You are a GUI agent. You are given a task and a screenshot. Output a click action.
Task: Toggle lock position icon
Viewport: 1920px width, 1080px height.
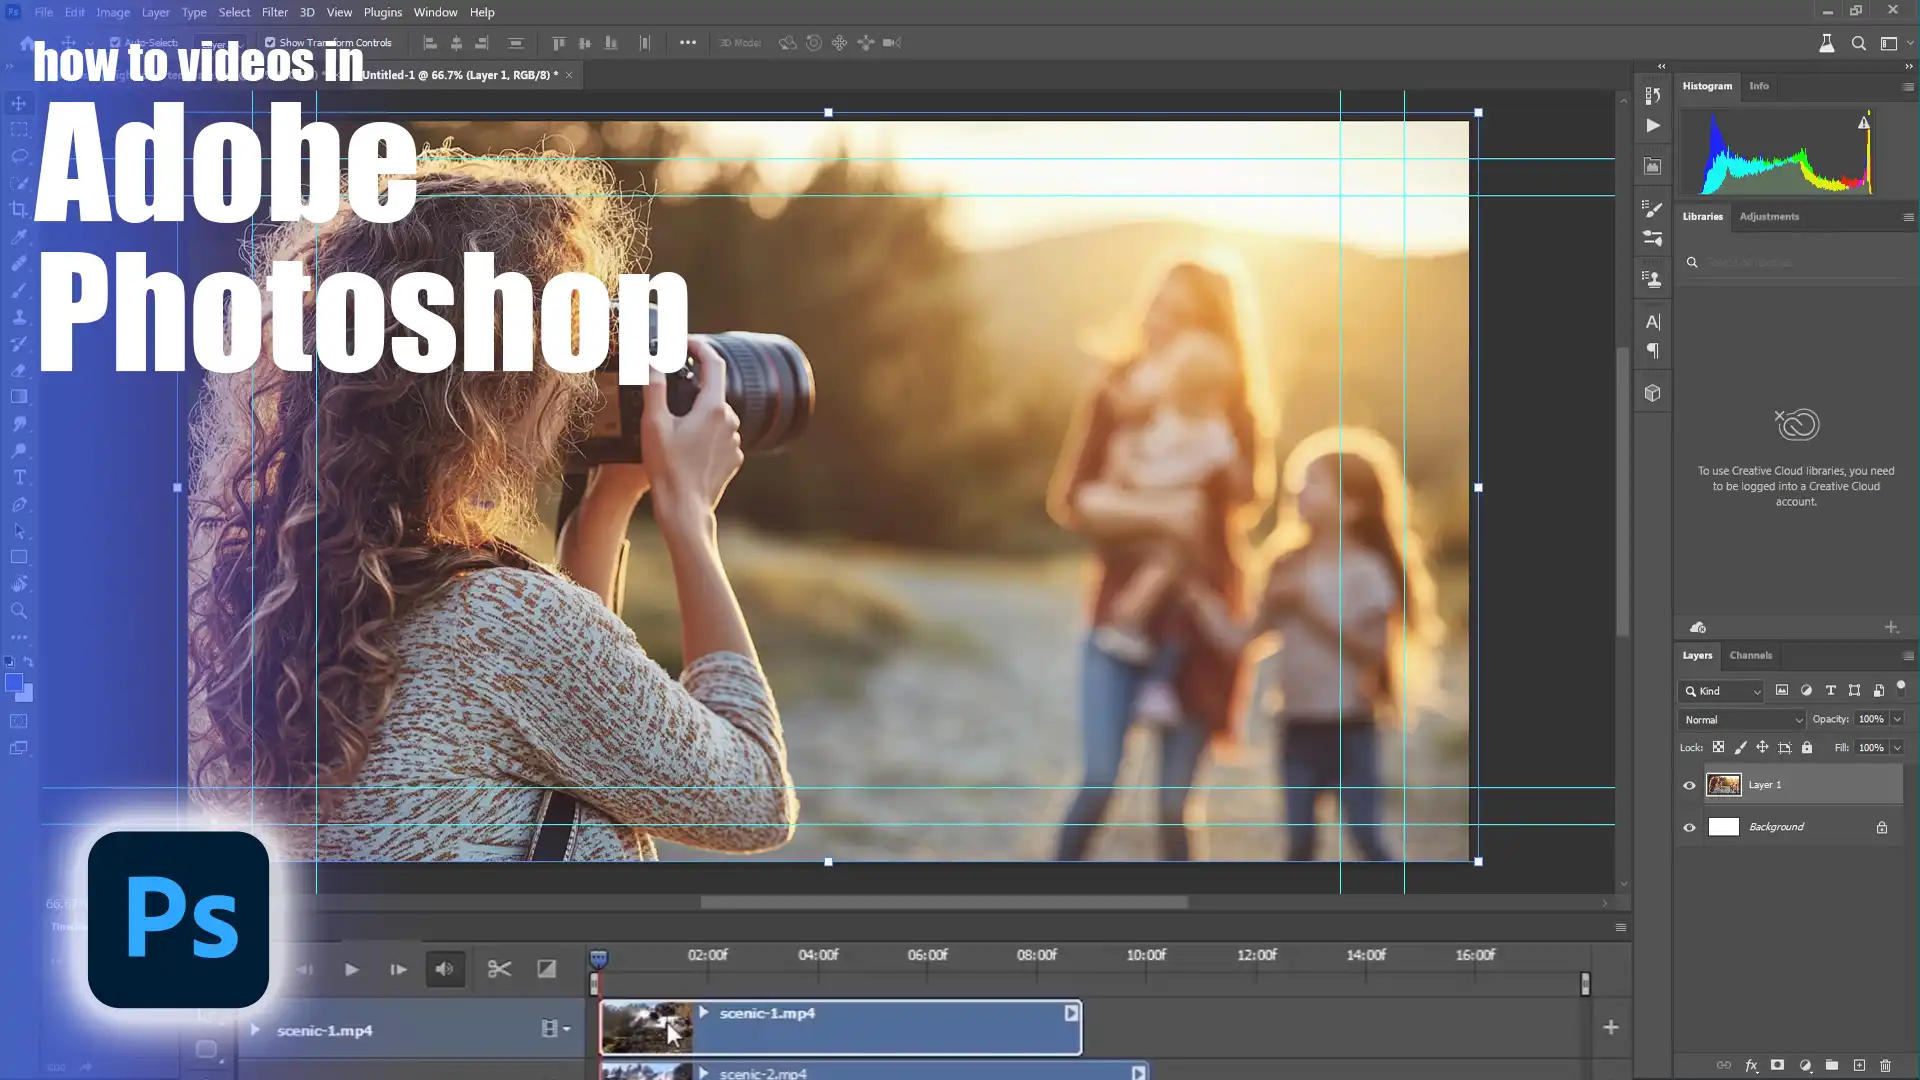tap(1762, 747)
